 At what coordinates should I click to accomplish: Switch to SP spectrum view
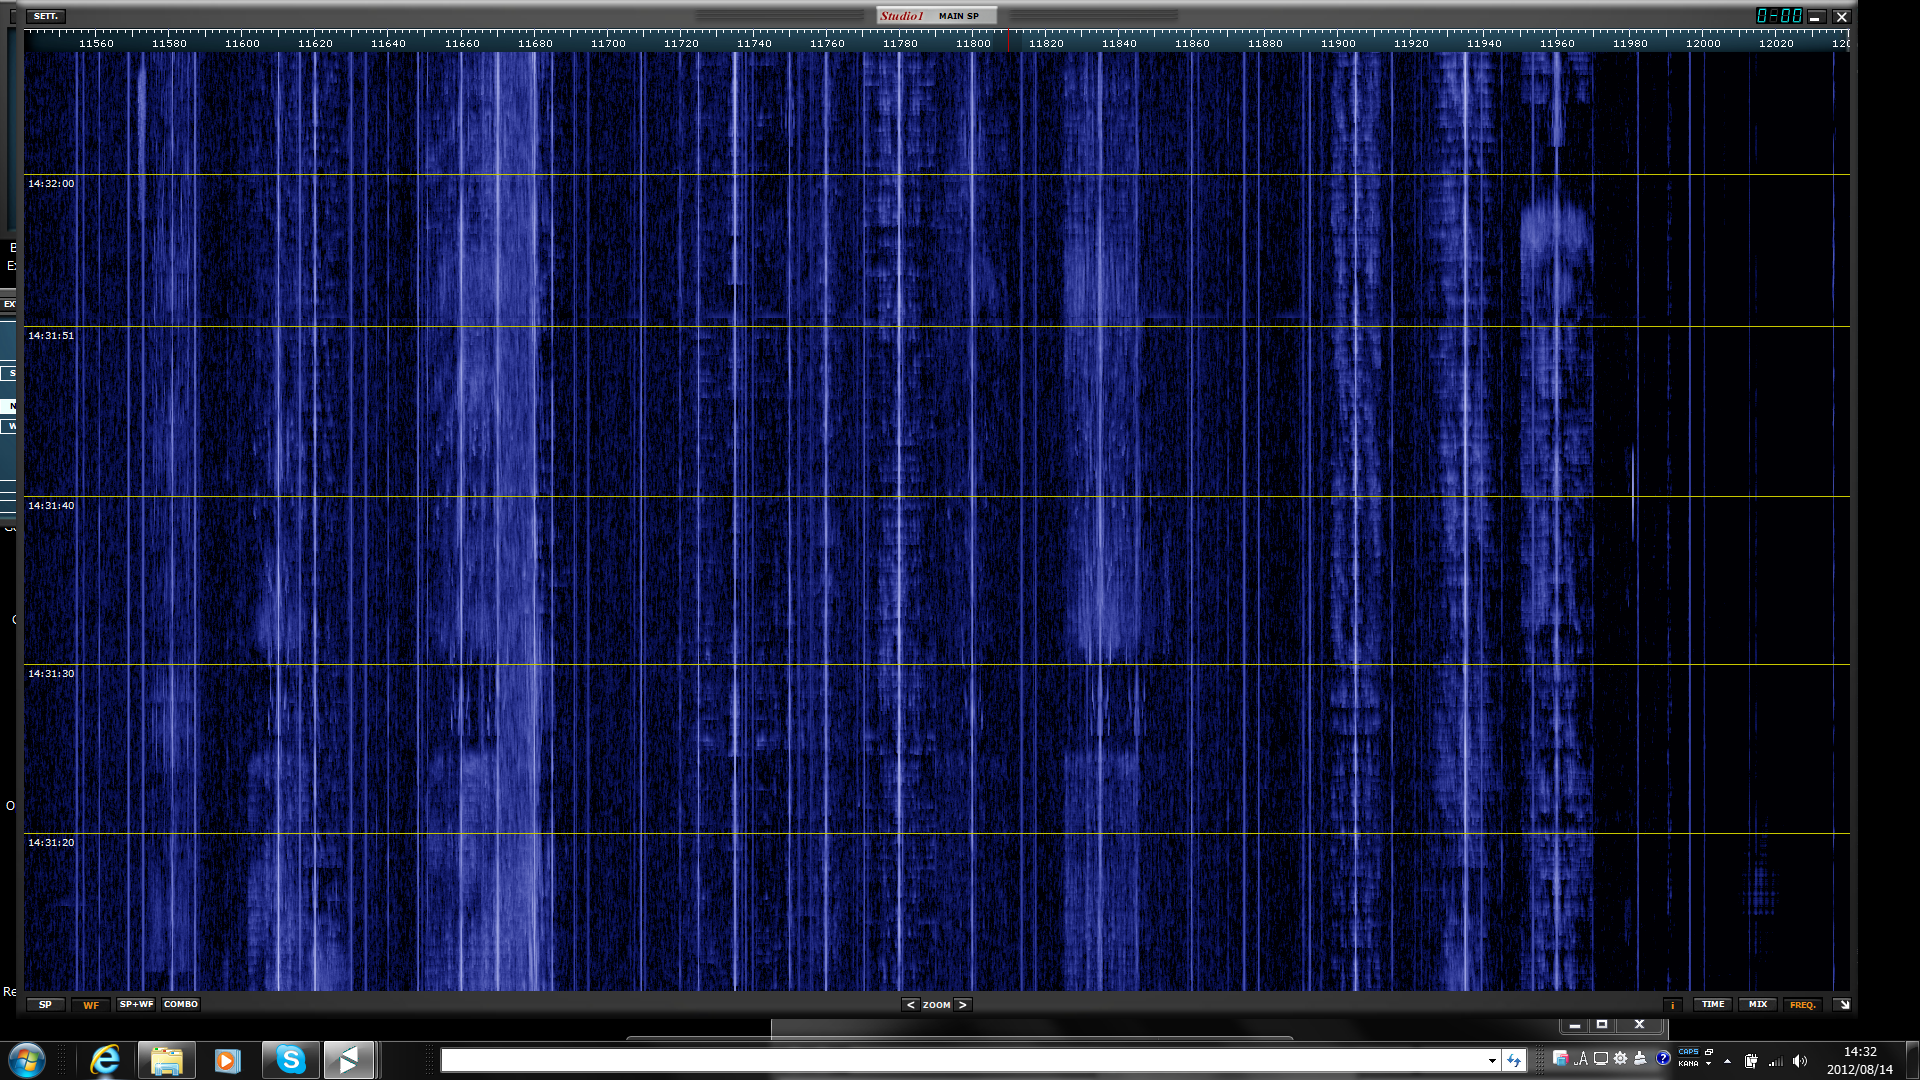[x=45, y=1005]
